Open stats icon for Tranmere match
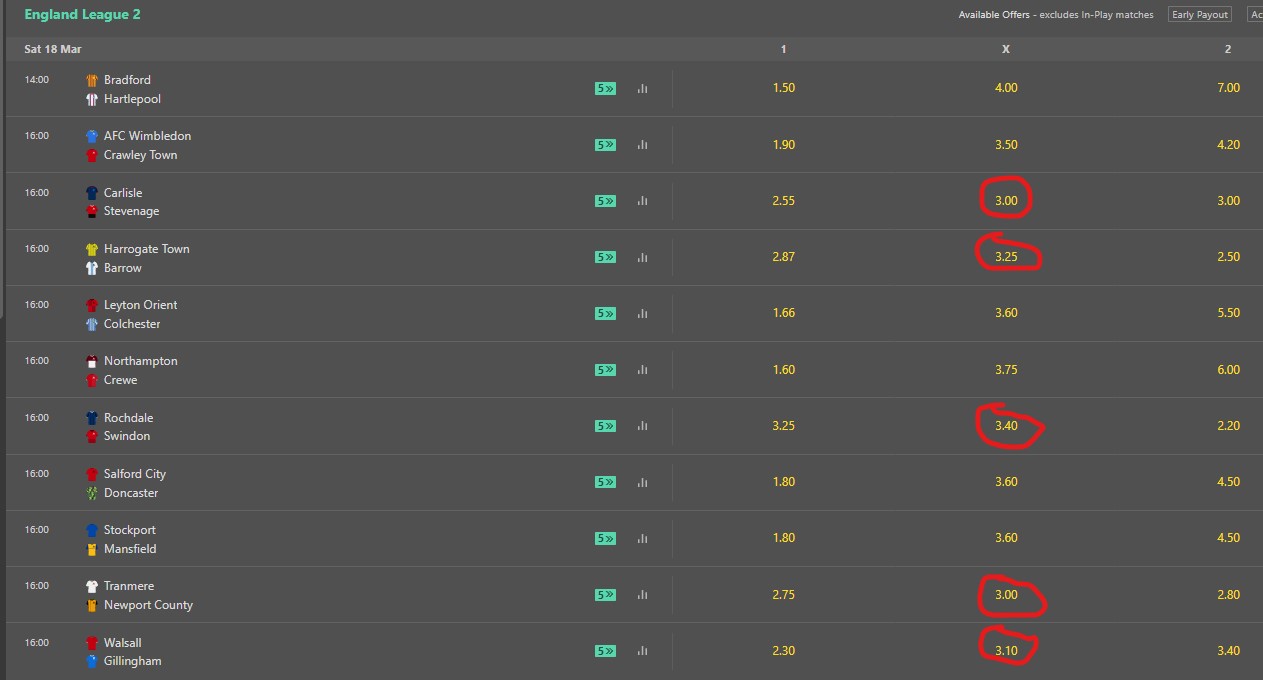 [x=642, y=595]
